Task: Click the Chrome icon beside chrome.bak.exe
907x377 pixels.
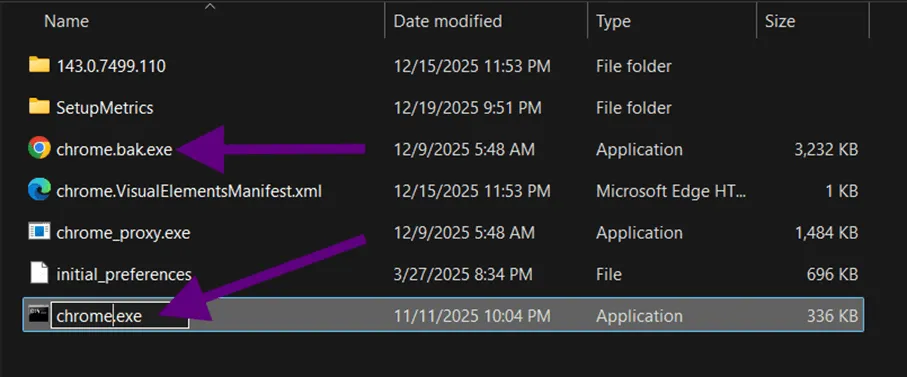Action: pyautogui.click(x=39, y=149)
